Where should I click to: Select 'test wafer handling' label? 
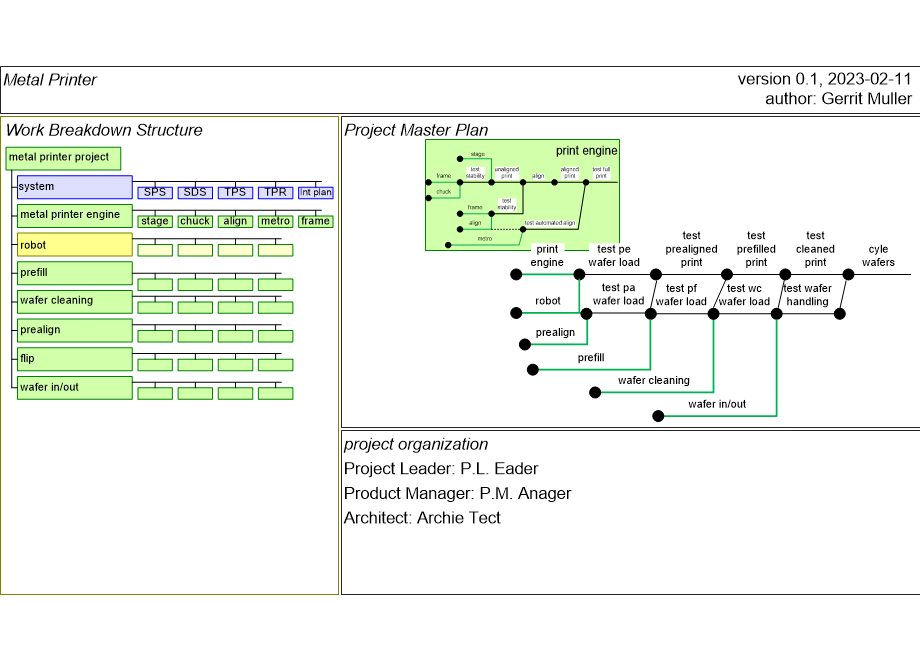[807, 295]
